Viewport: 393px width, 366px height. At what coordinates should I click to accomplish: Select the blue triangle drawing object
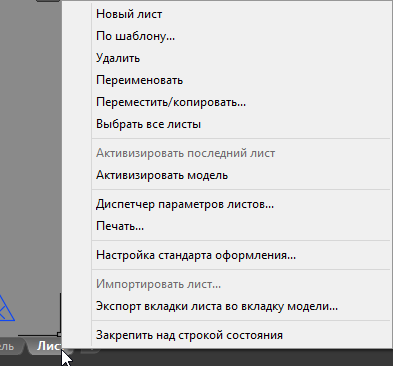(x=6, y=308)
